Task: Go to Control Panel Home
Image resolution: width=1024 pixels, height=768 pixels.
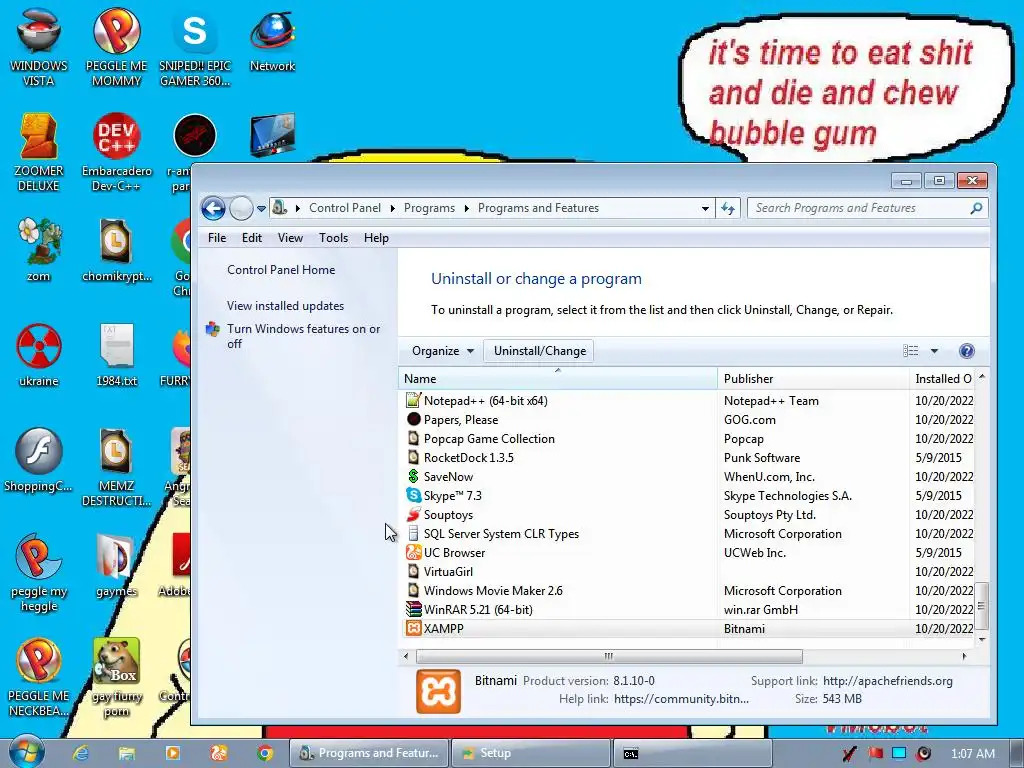Action: pos(281,270)
